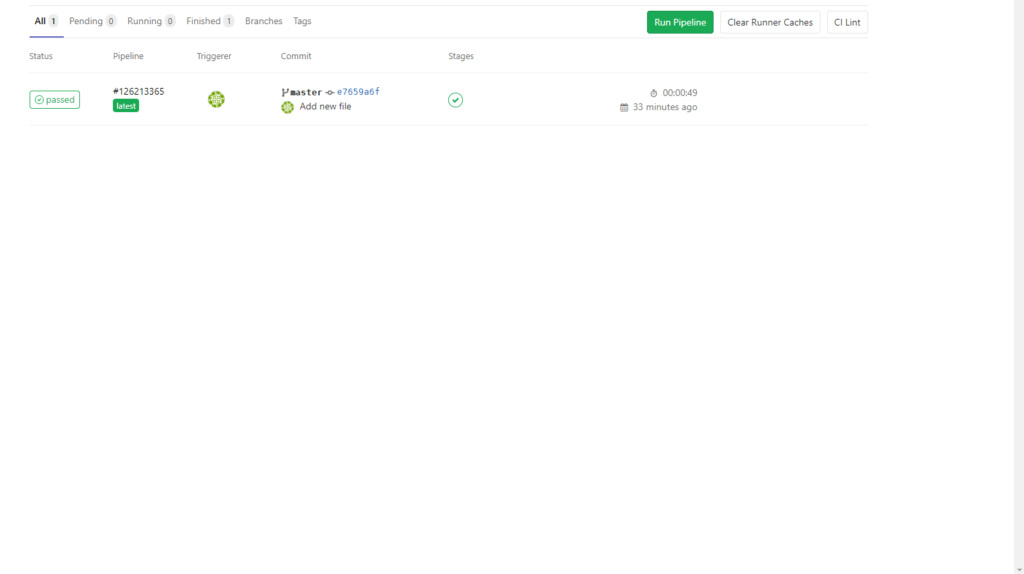The height and width of the screenshot is (574, 1024).
Task: Open the master branch link
Action: click(306, 92)
